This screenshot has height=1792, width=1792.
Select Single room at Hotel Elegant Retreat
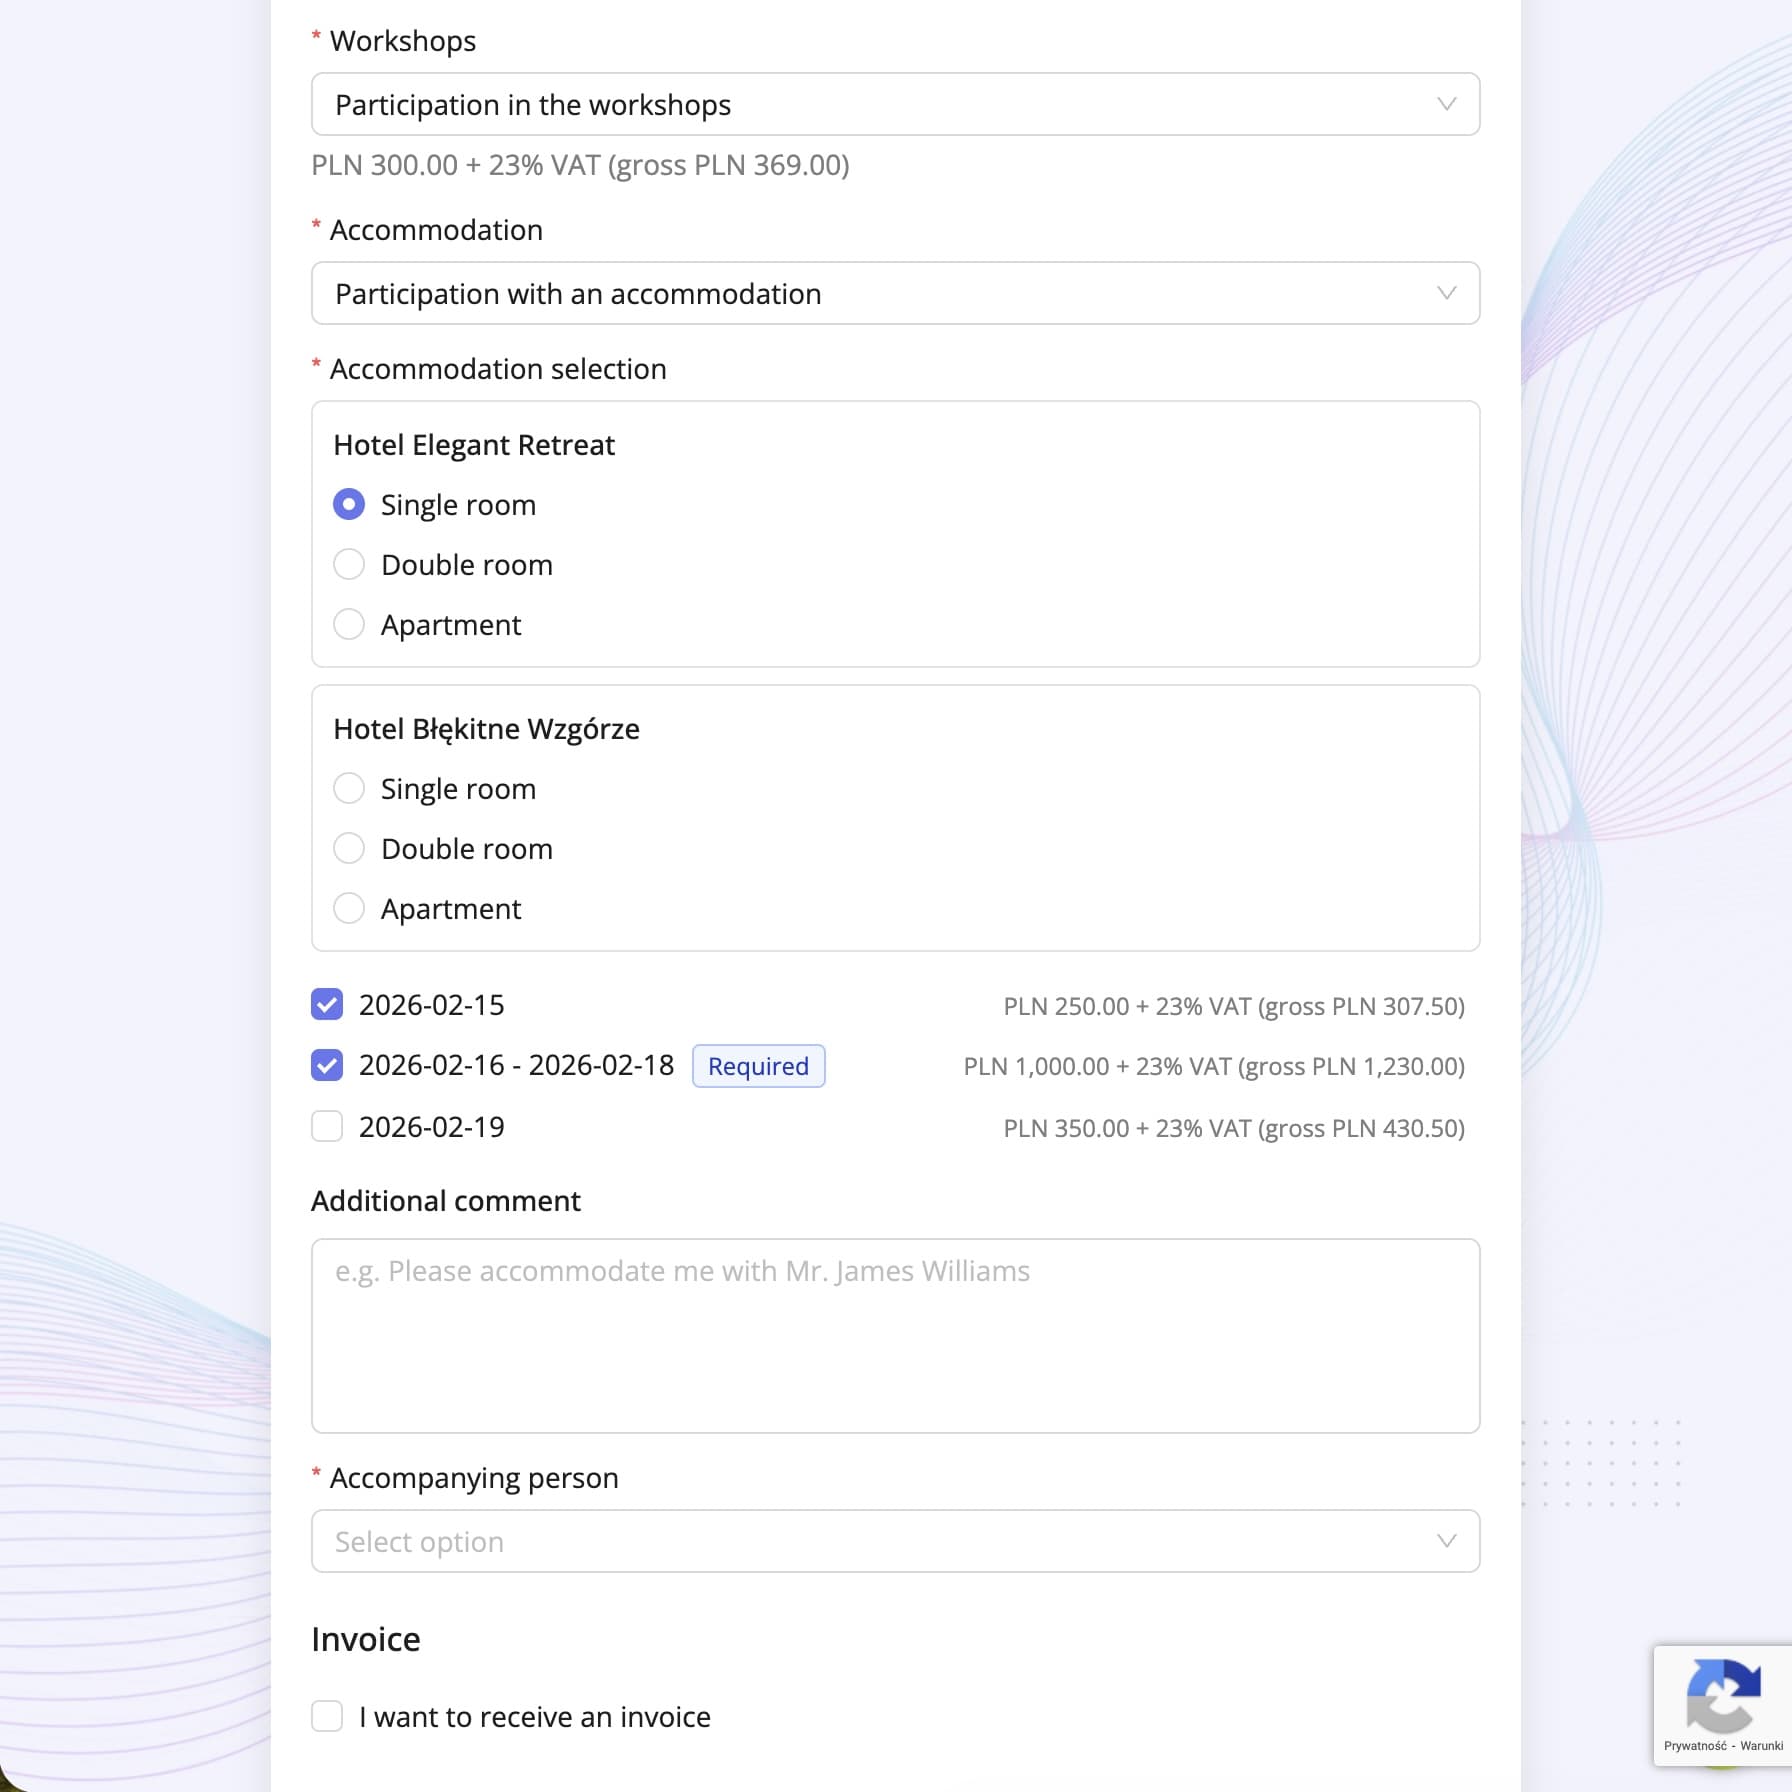click(x=349, y=504)
